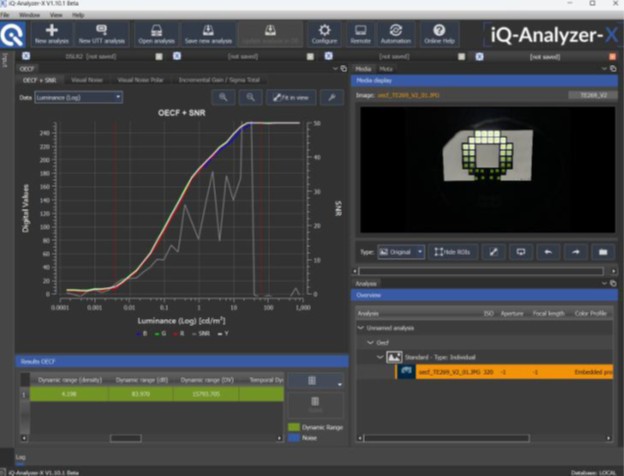Click the blue Noise legend swatch
624x476 pixels.
pos(294,437)
